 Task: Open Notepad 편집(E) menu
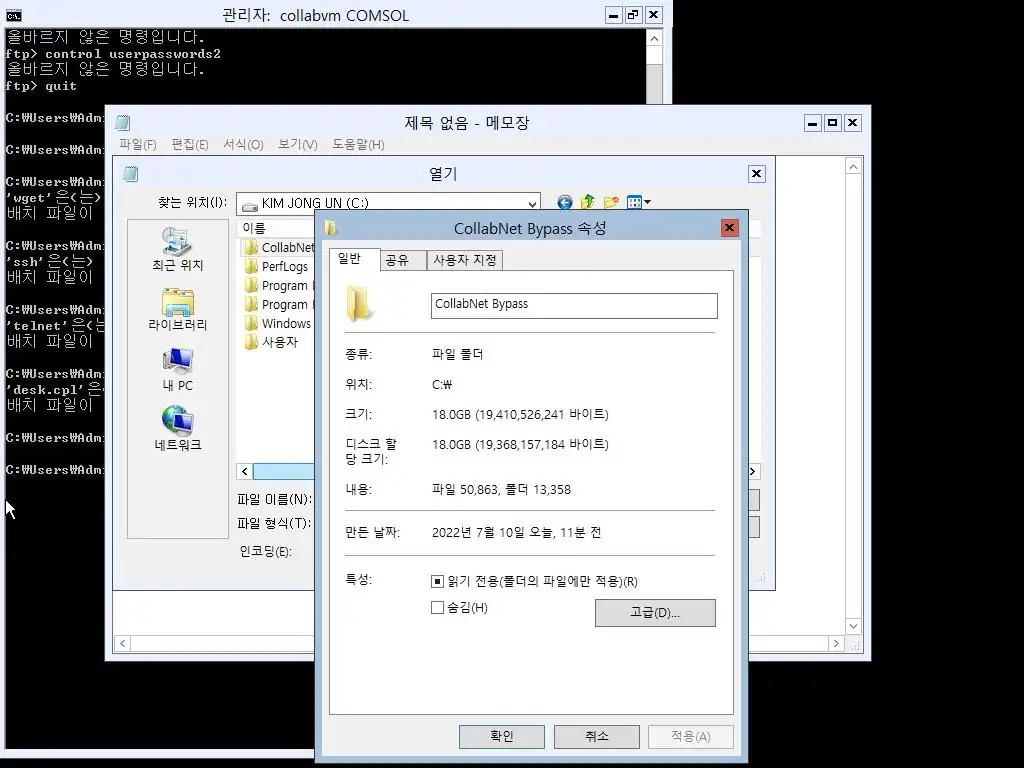(189, 144)
